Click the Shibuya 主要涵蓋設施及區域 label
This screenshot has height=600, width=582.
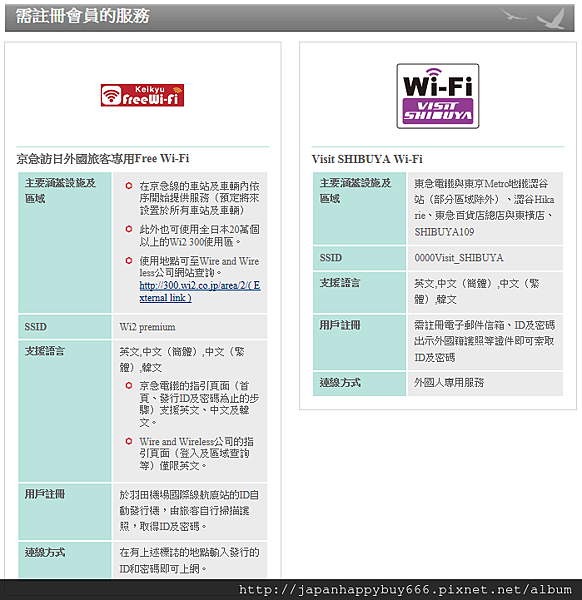pos(355,191)
